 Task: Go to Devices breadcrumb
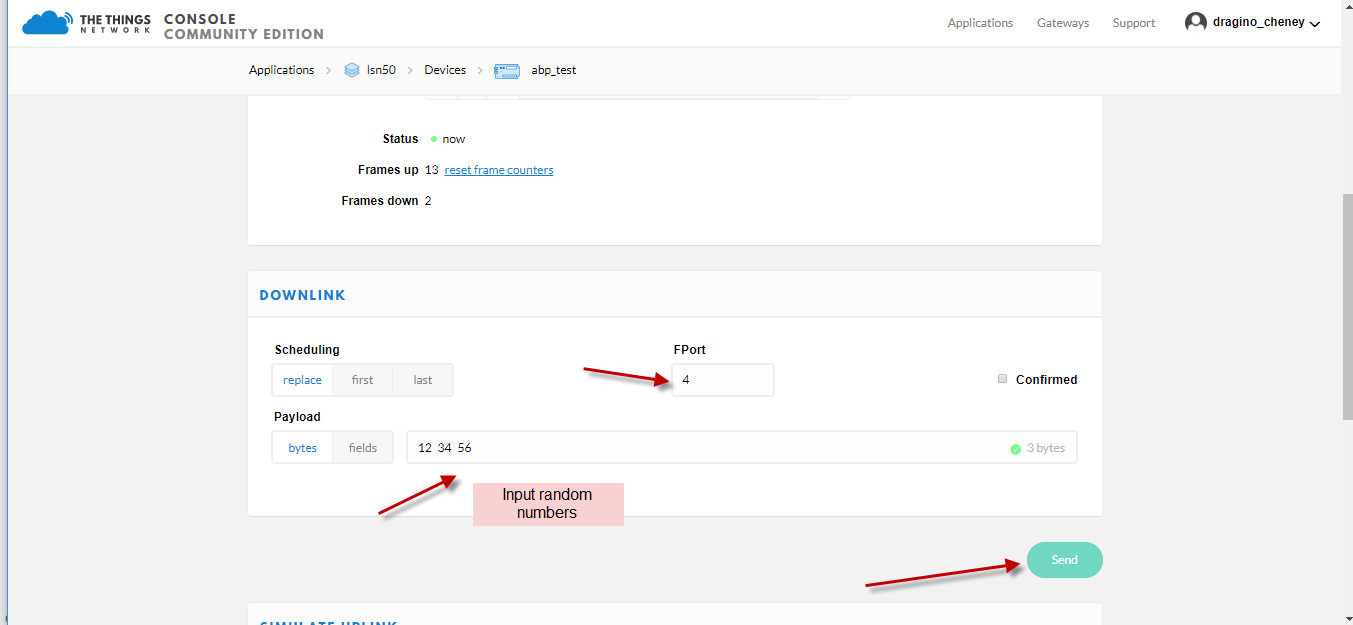point(445,70)
